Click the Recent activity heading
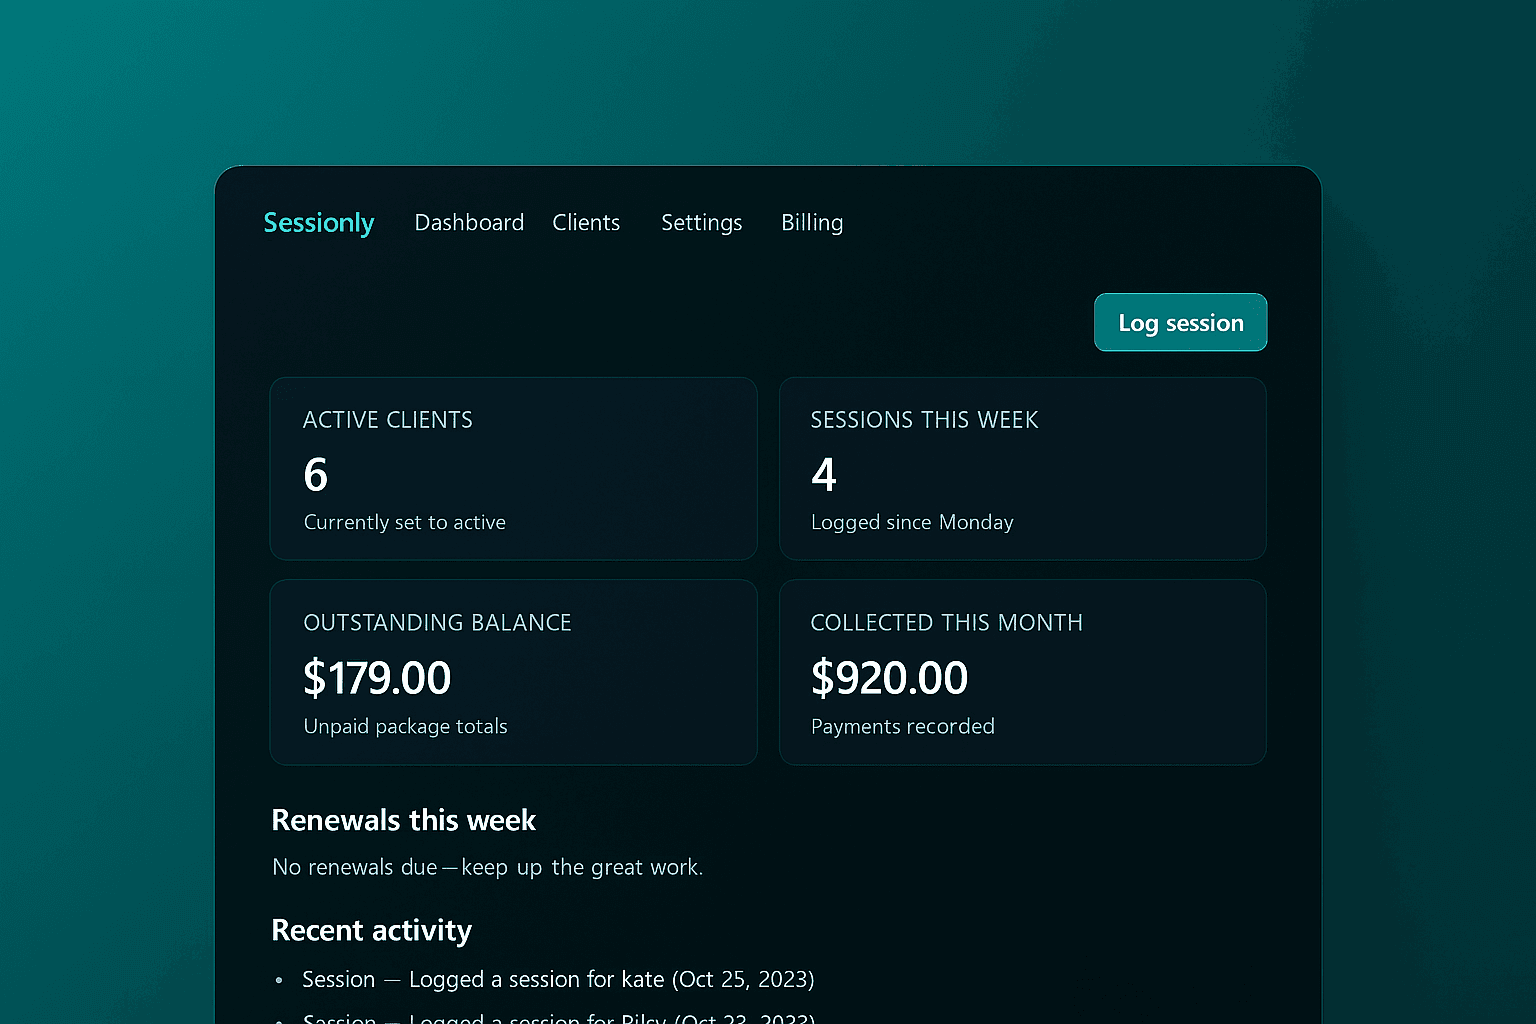This screenshot has width=1536, height=1024. coord(371,931)
